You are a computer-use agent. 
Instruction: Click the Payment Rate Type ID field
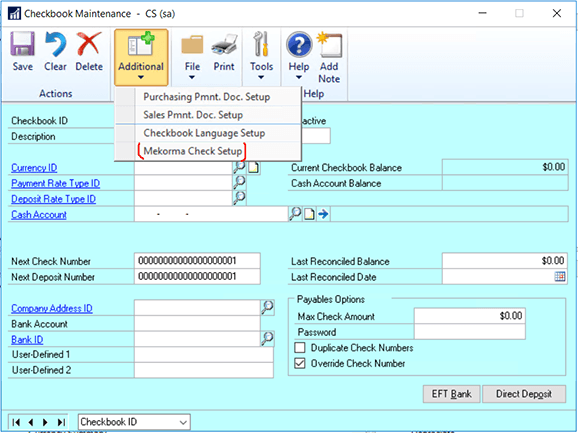[x=183, y=183]
